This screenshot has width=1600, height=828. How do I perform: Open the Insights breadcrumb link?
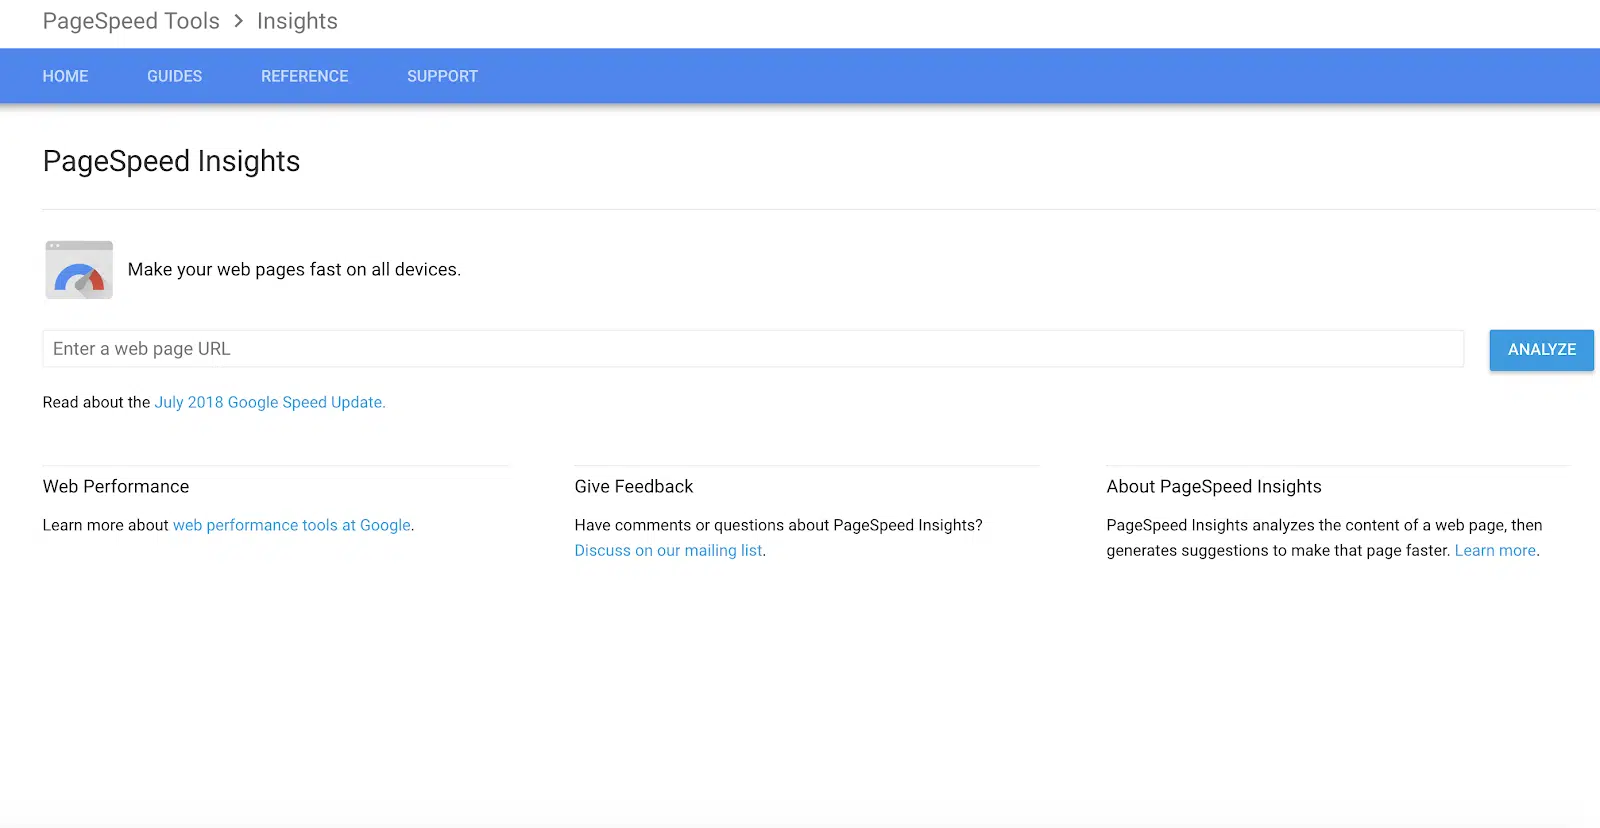[x=297, y=21]
